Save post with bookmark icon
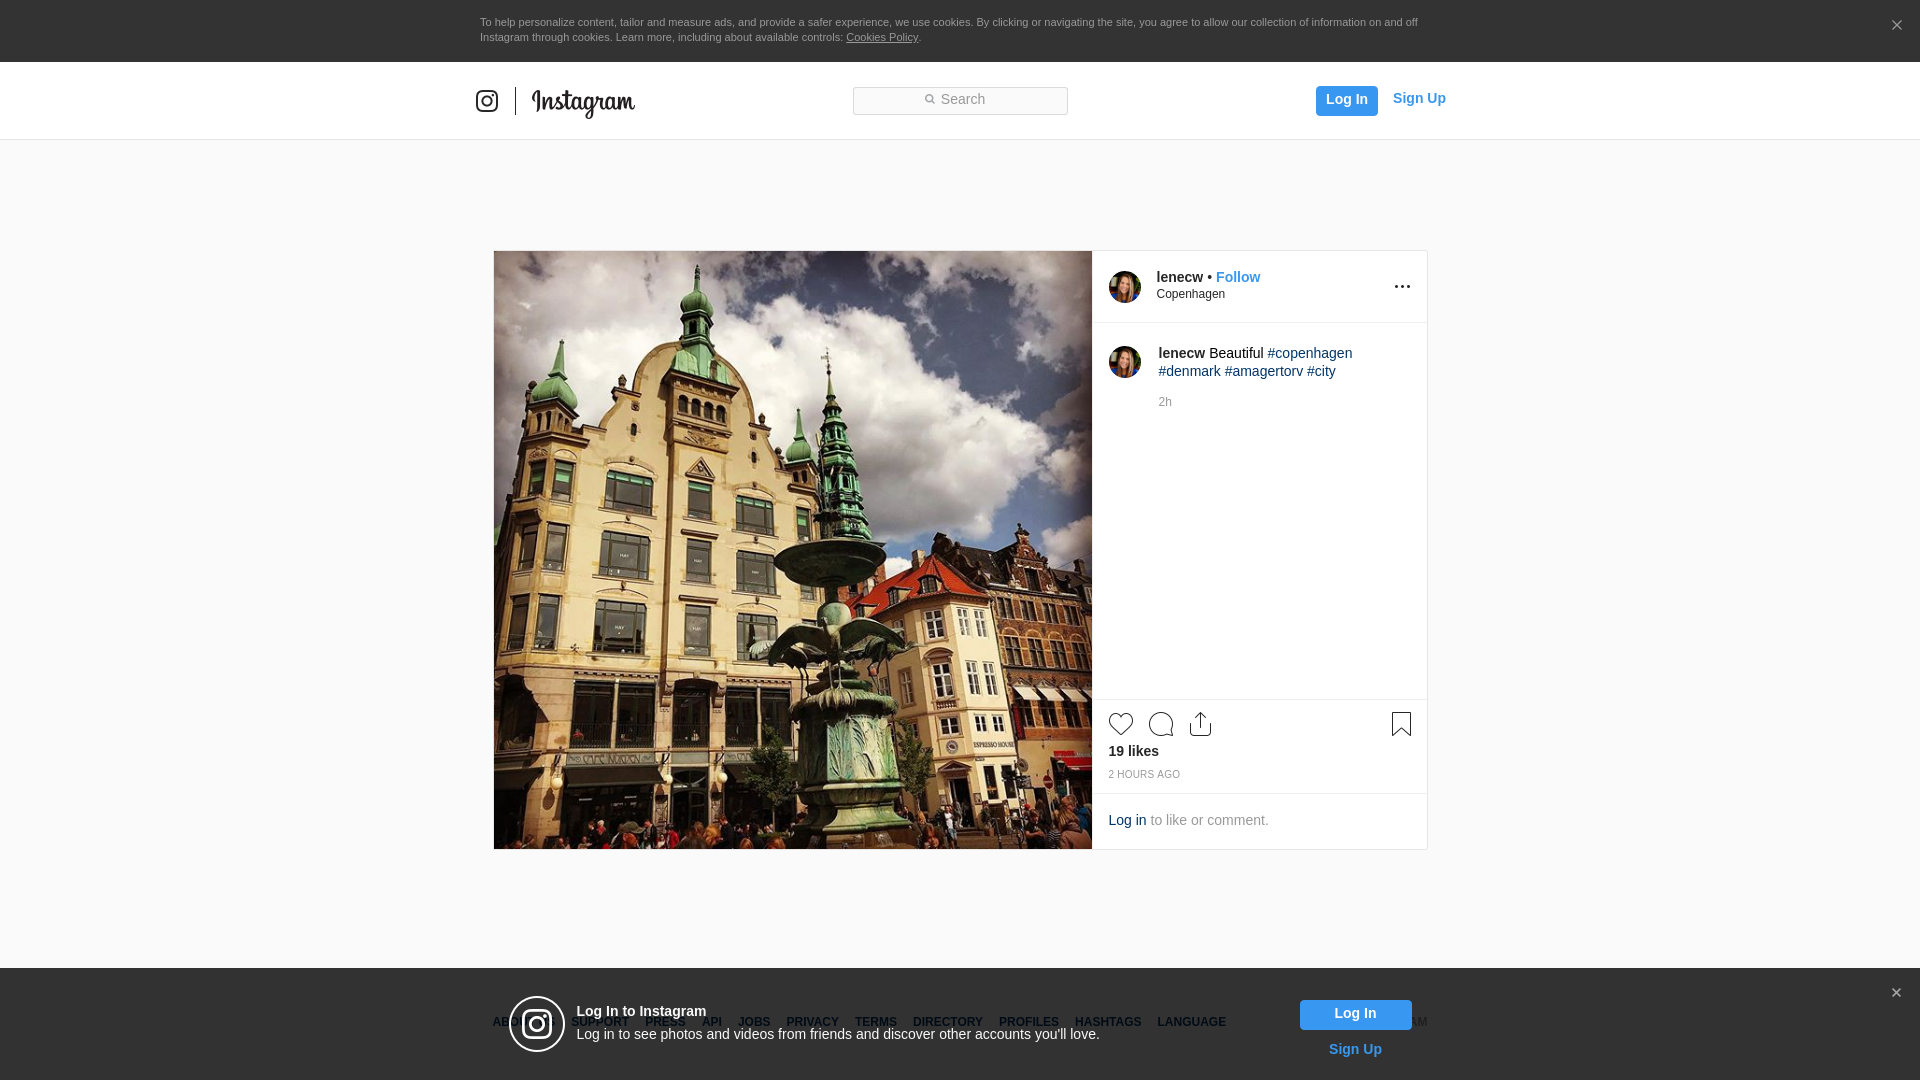The height and width of the screenshot is (1080, 1920). point(1401,724)
